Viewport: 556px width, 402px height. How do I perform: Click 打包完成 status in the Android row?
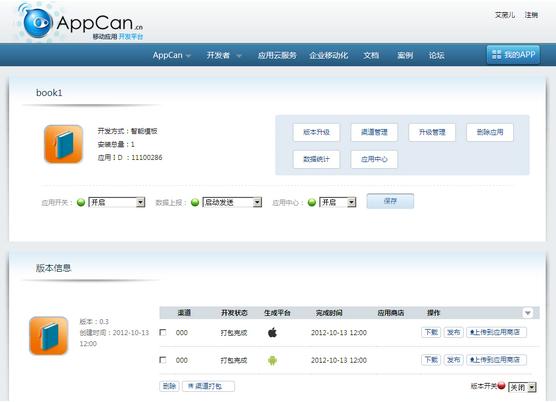pyautogui.click(x=234, y=361)
